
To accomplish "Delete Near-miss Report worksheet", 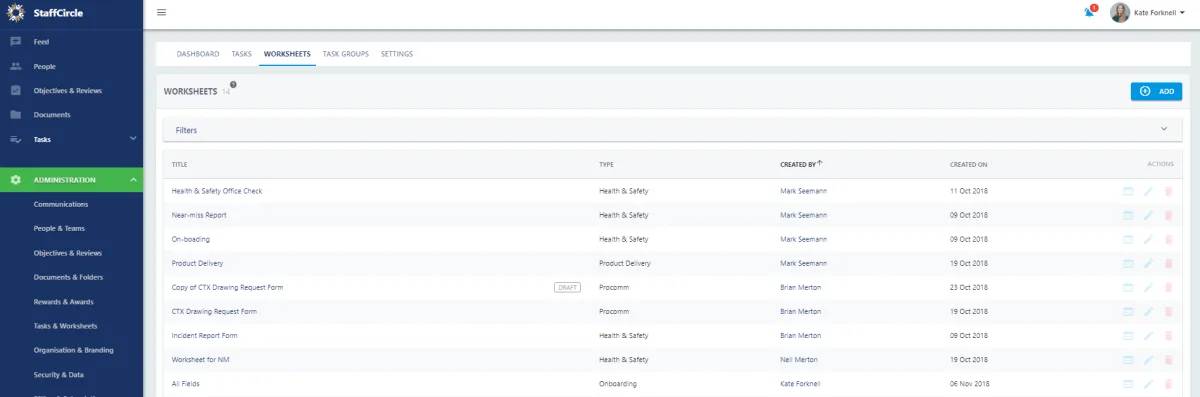I will pos(1168,215).
